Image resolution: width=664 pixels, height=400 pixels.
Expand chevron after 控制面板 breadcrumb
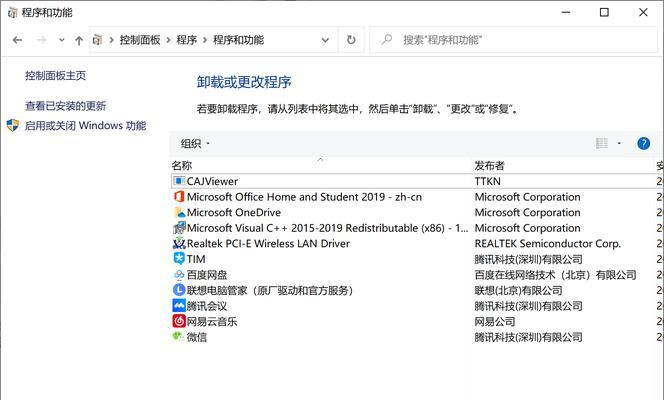(169, 40)
